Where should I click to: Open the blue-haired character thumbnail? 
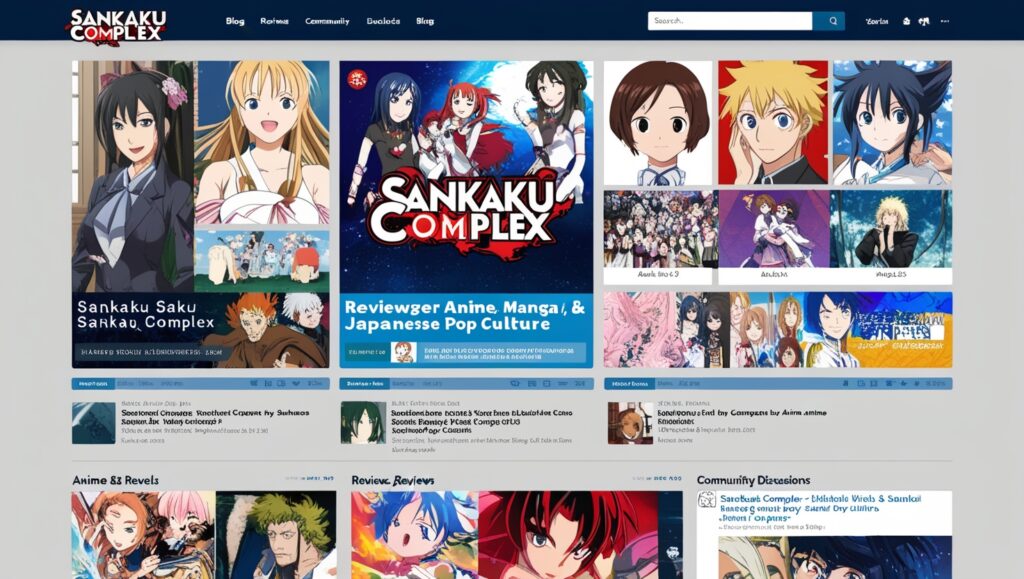pos(892,123)
